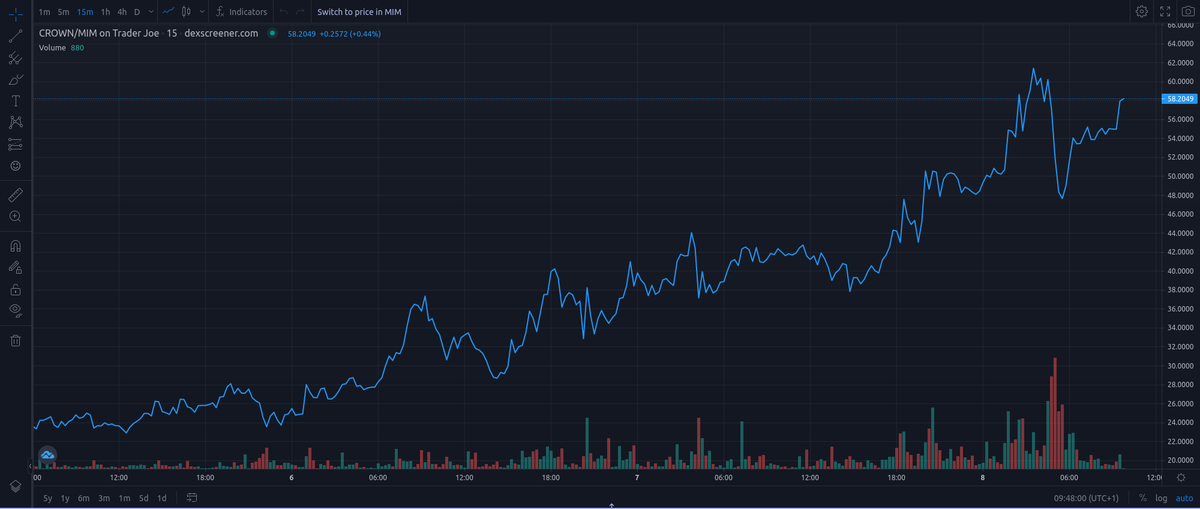Click the green market status dot
The image size is (1200, 509).
coord(272,33)
